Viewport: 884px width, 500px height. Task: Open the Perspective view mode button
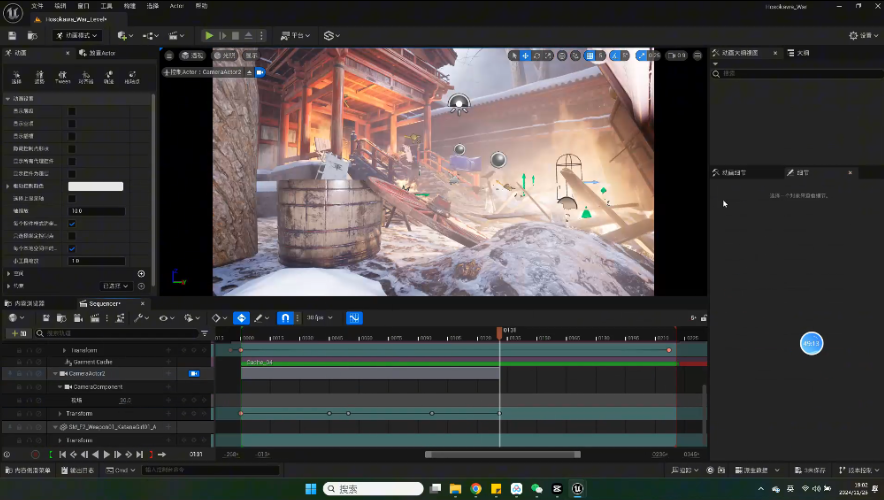coord(192,55)
